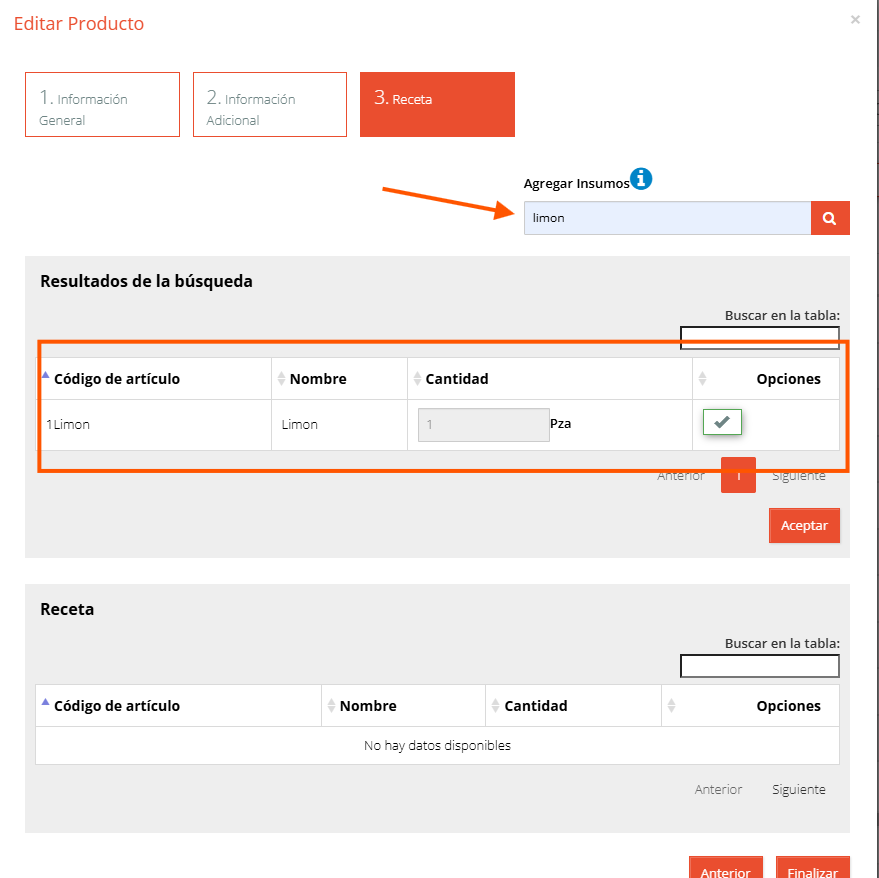Select the Receta step tab
Image resolution: width=879 pixels, height=878 pixels.
pyautogui.click(x=437, y=104)
